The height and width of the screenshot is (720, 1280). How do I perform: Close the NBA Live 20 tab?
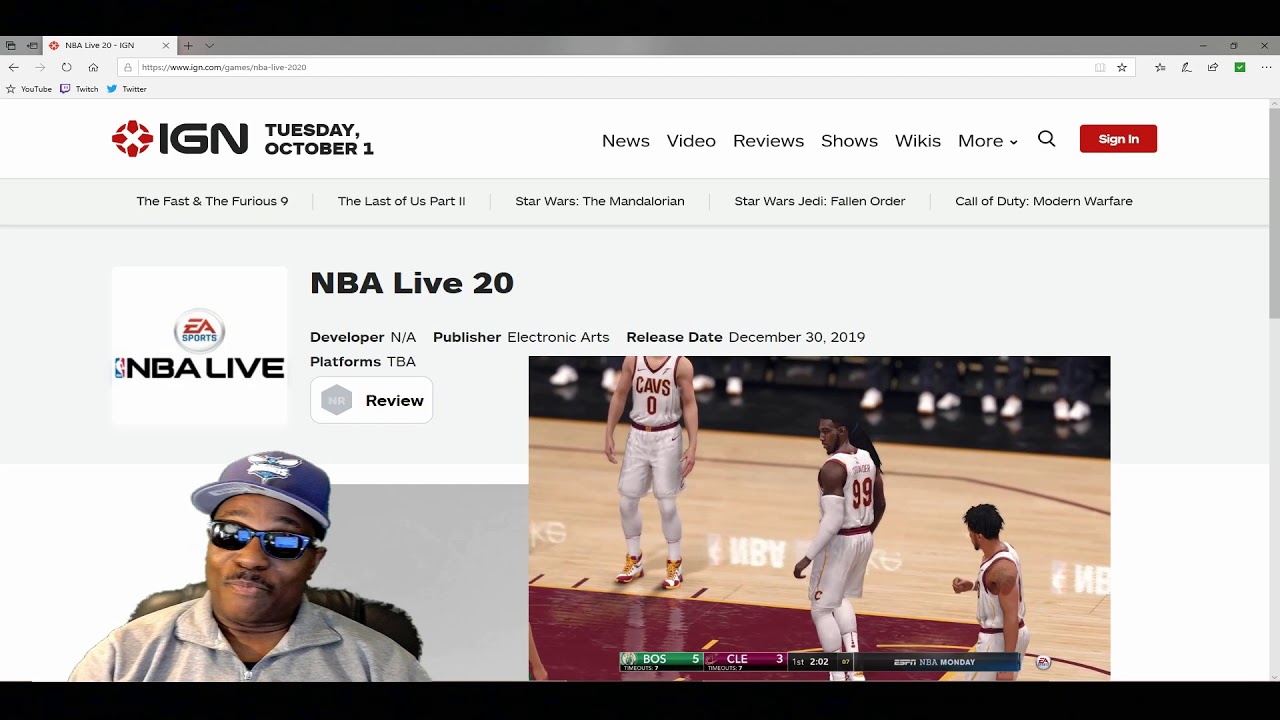click(166, 46)
